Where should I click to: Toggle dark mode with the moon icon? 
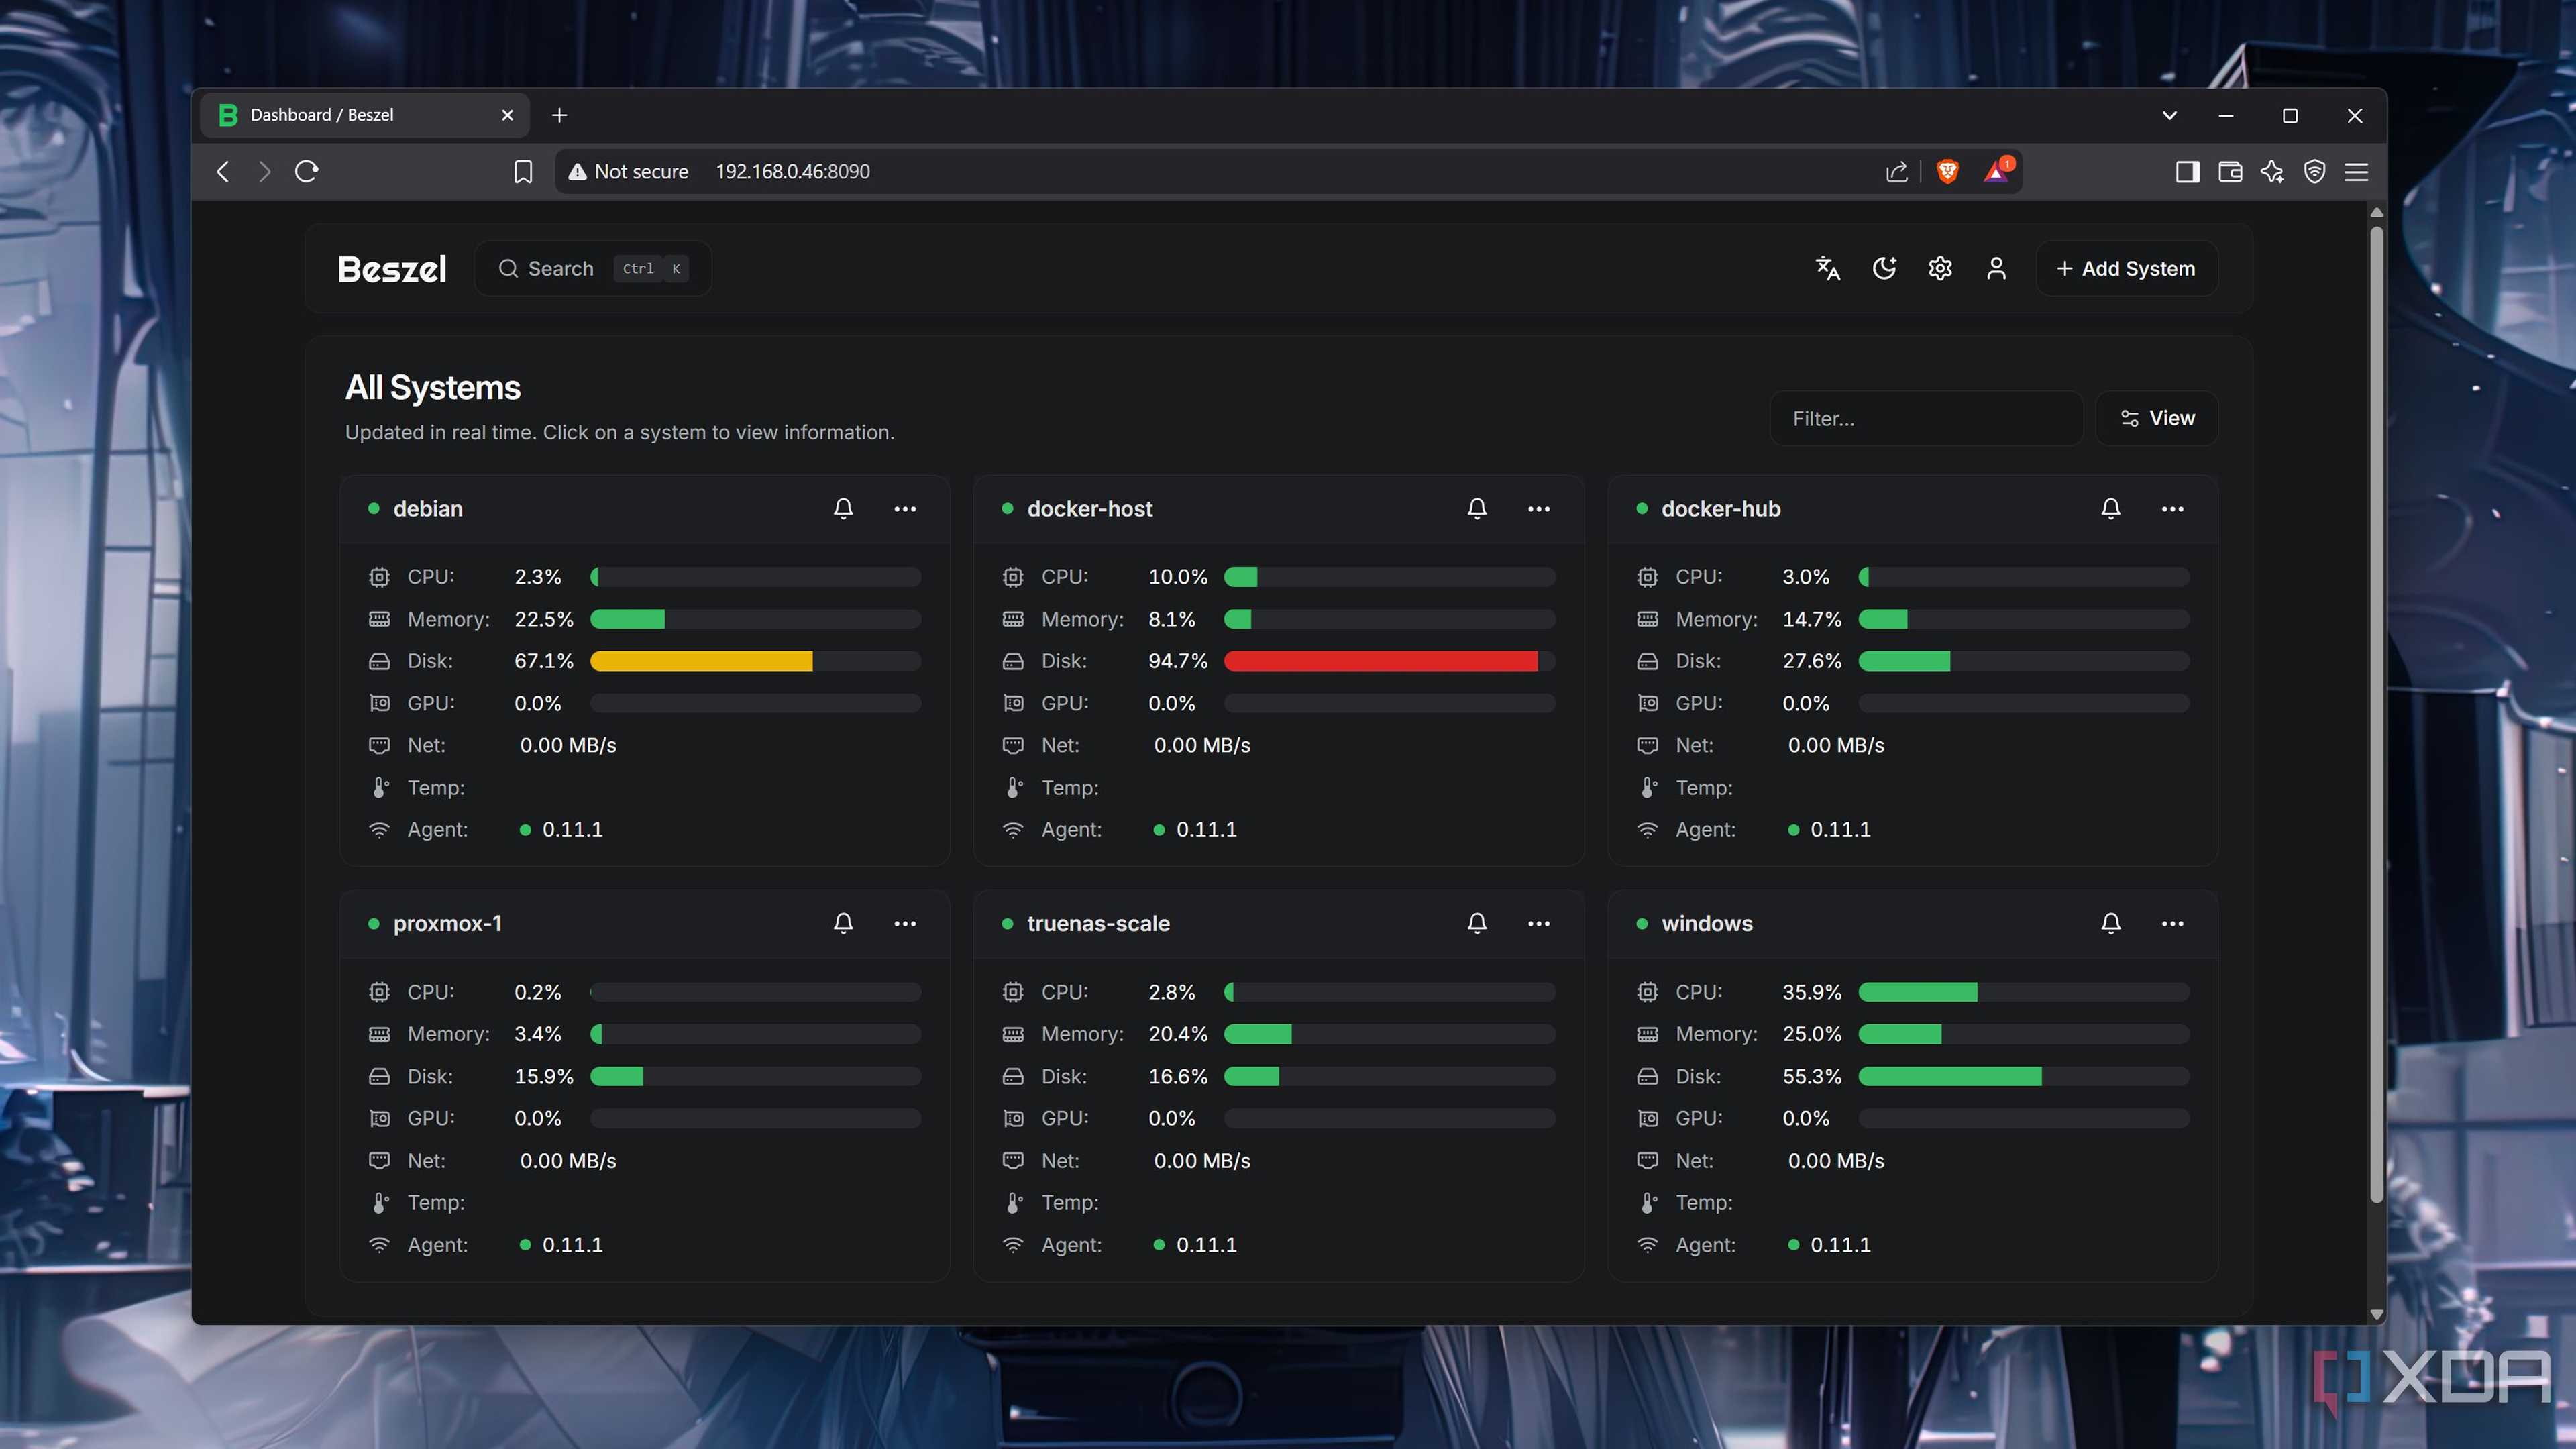click(x=1884, y=268)
